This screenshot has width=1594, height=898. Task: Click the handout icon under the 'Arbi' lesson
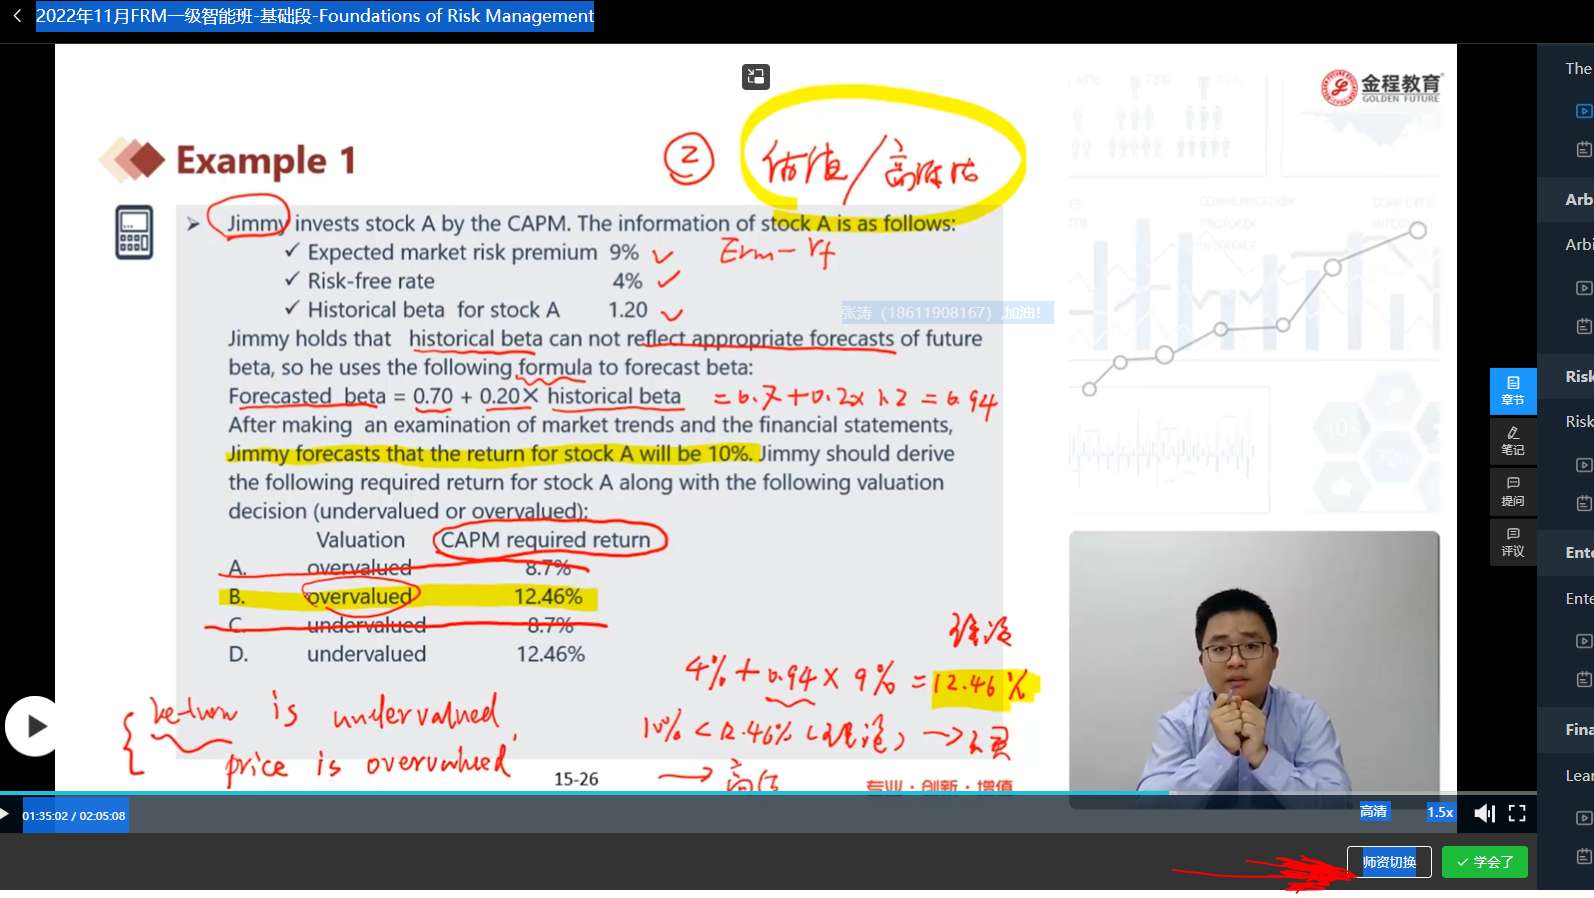[1584, 326]
